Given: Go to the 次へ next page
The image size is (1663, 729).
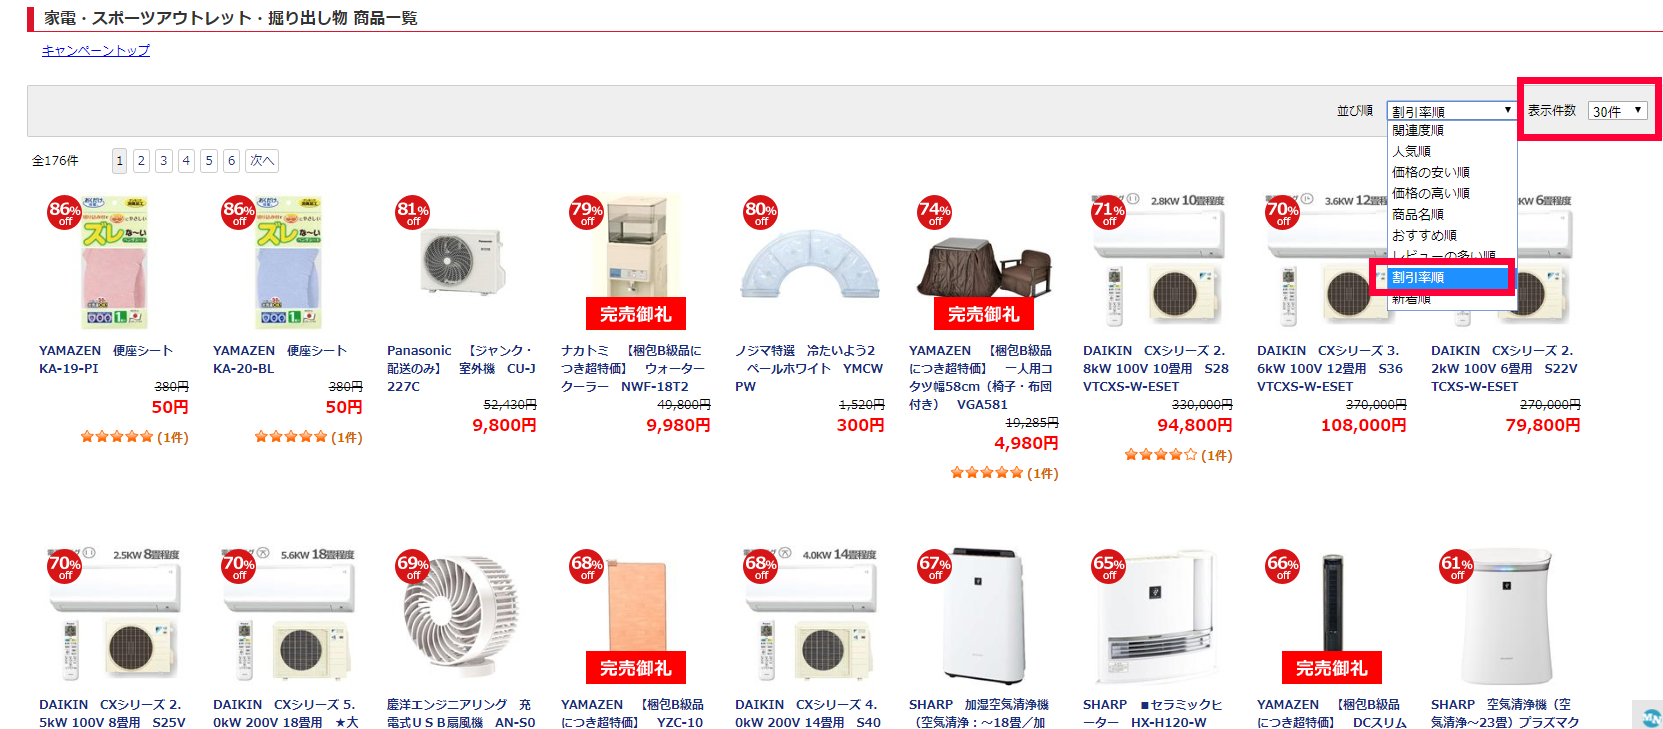Looking at the screenshot, I should point(262,160).
